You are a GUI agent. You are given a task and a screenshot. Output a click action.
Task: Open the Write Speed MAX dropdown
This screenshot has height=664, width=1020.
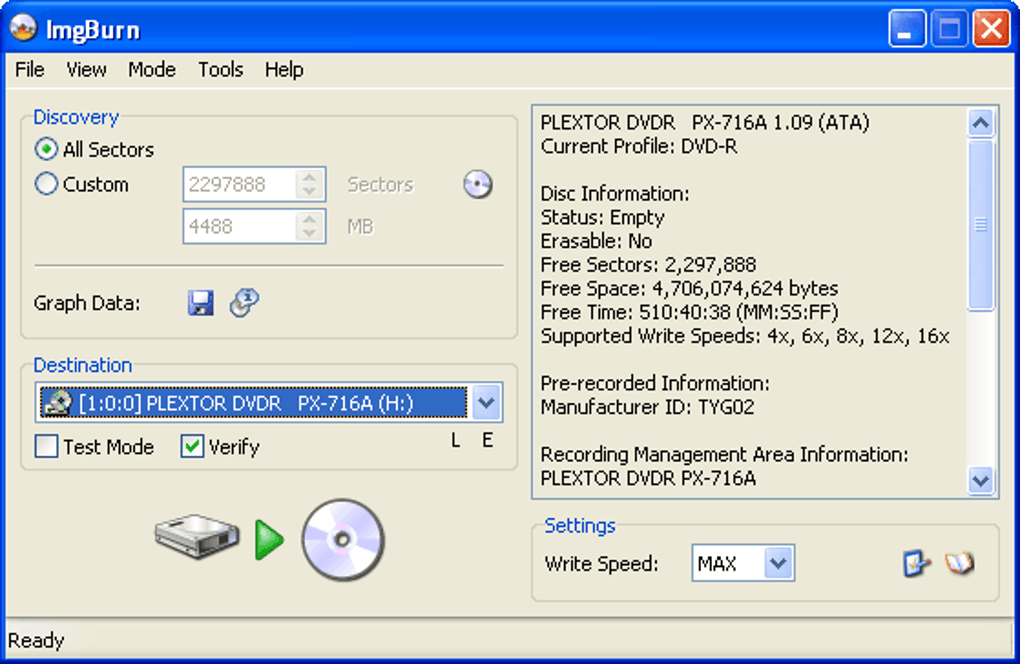tap(778, 563)
